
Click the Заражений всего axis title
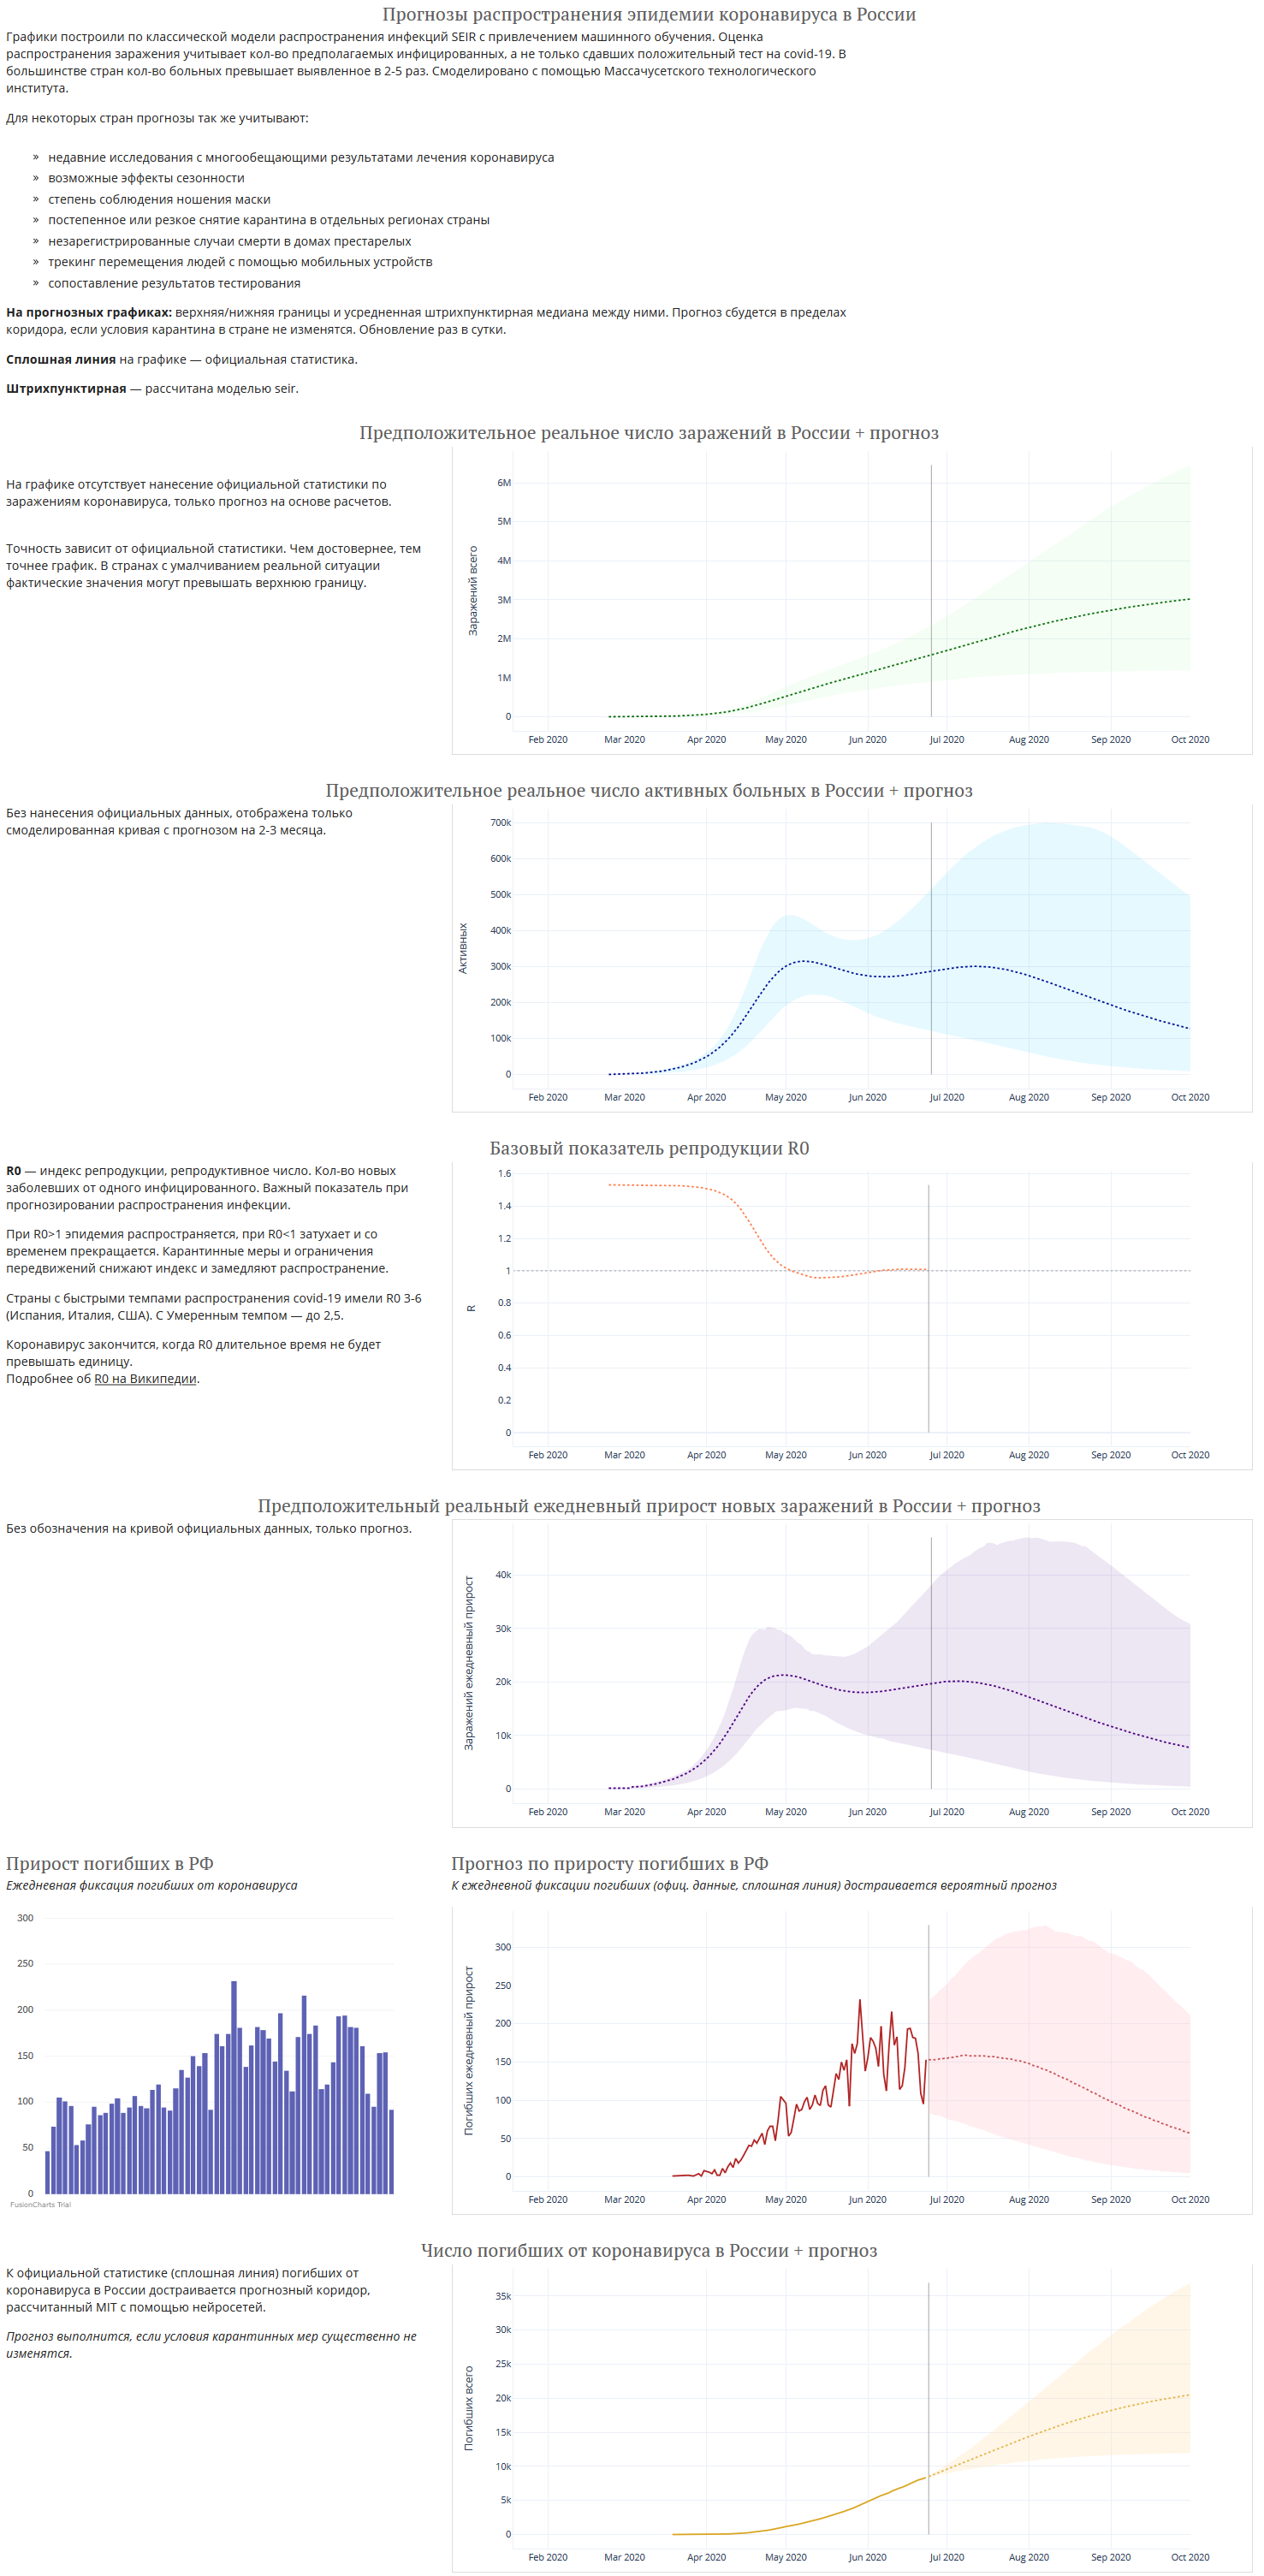coord(473,591)
